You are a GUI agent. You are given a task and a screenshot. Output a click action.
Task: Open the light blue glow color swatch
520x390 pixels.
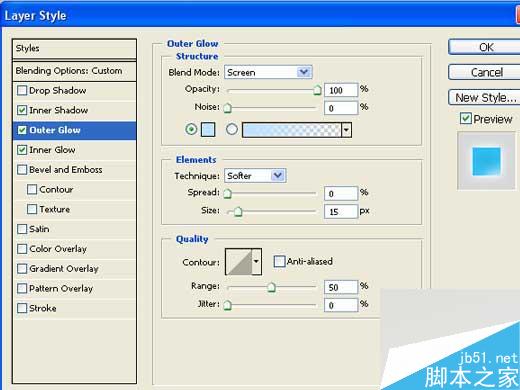click(x=208, y=130)
